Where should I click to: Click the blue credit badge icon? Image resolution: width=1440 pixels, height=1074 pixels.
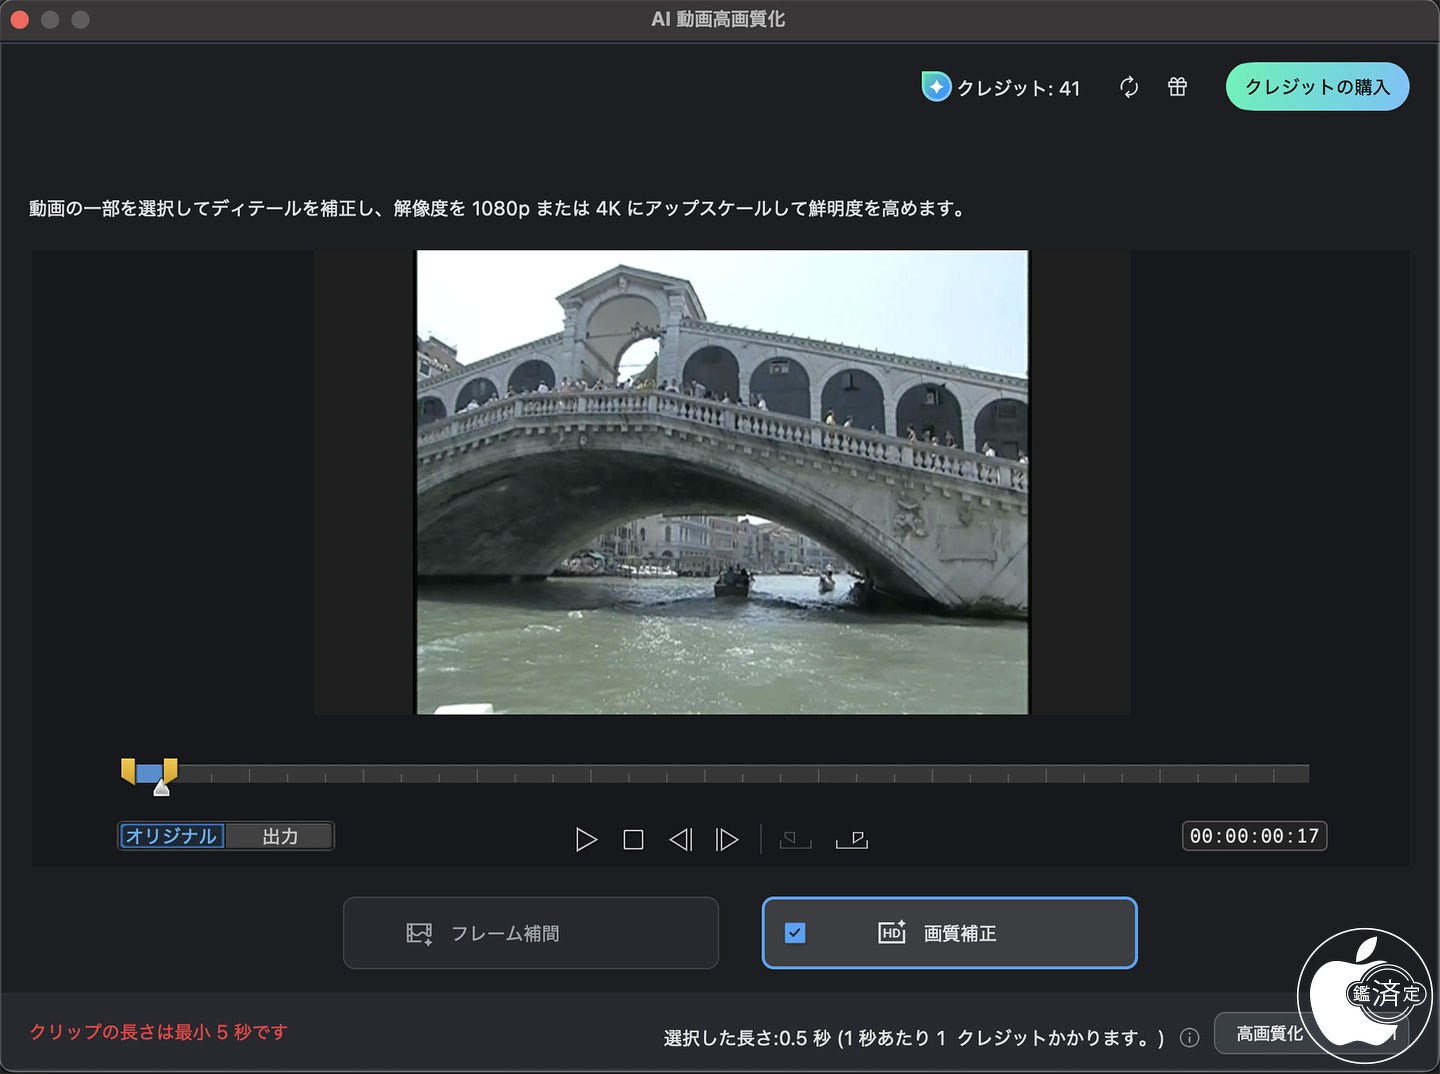coord(936,87)
